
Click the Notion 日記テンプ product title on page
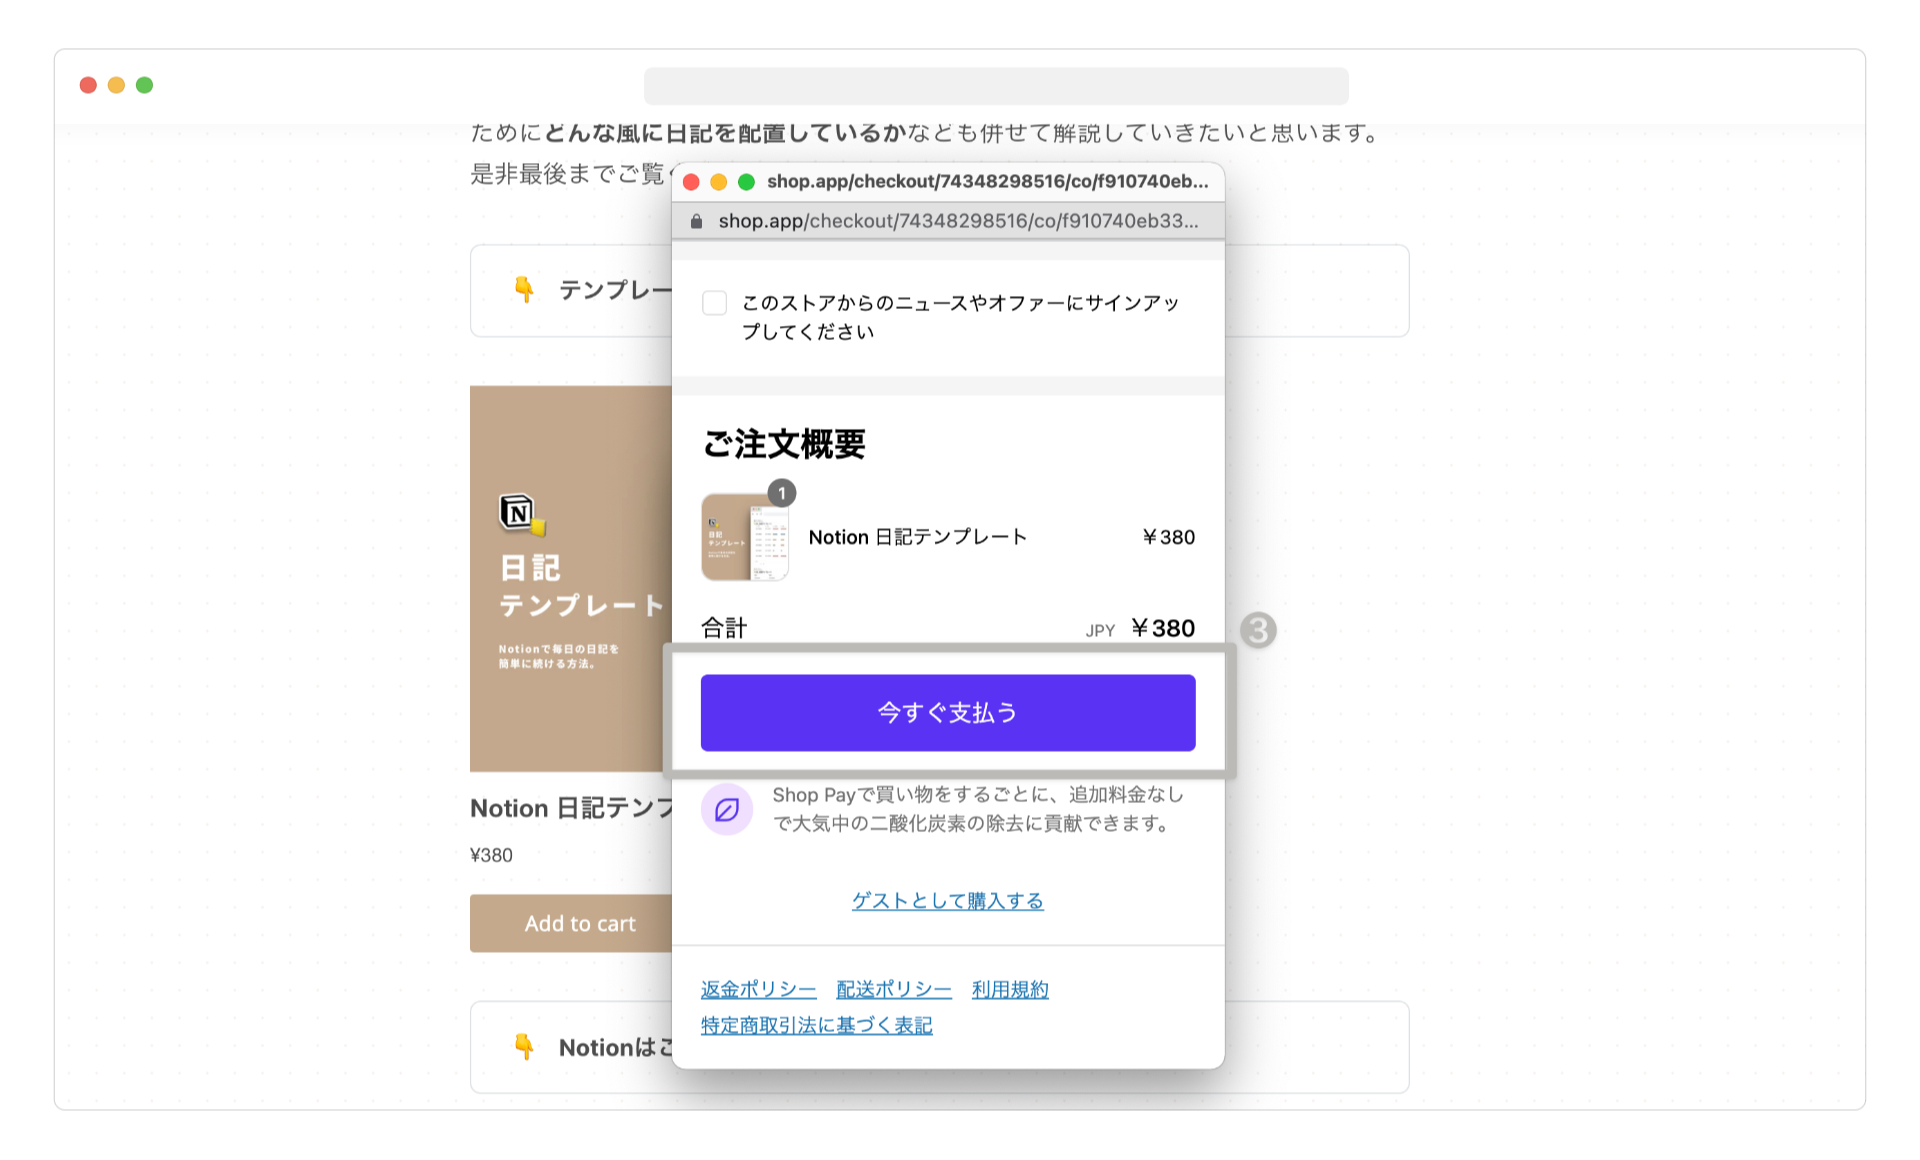571,808
